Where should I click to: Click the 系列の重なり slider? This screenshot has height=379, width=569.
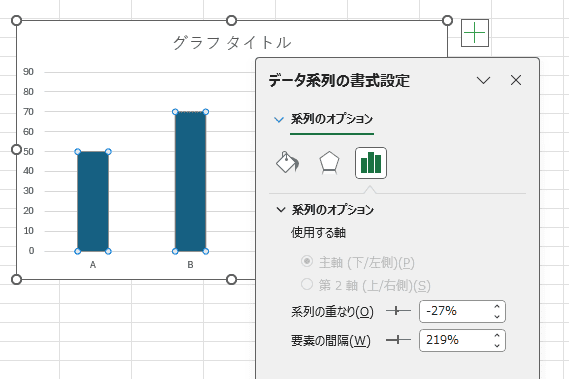(x=398, y=311)
